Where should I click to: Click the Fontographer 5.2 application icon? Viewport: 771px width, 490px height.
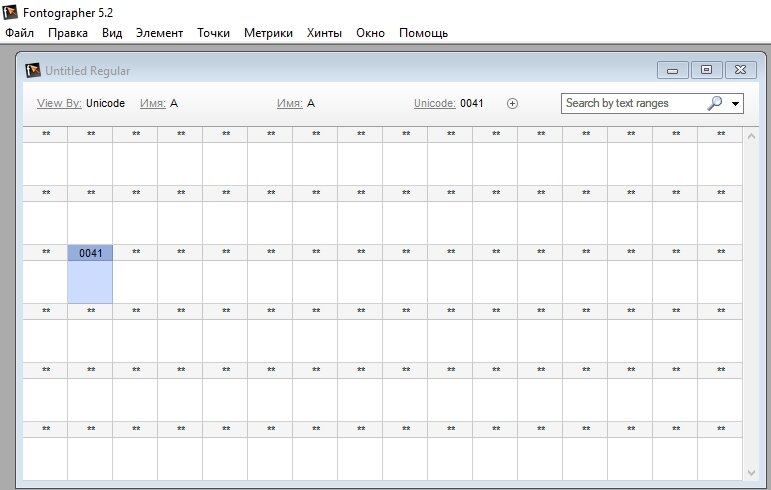coord(10,12)
